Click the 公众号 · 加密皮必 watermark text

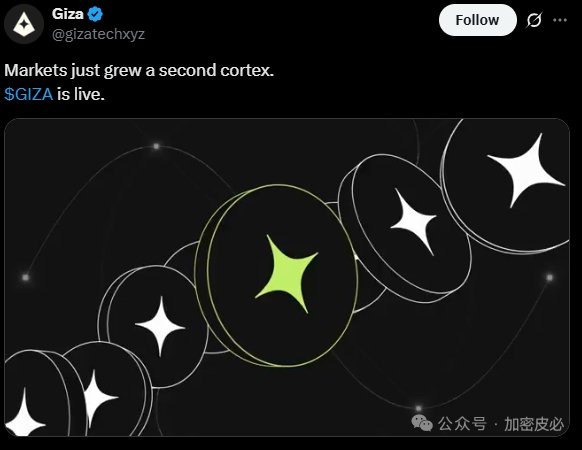(501, 424)
